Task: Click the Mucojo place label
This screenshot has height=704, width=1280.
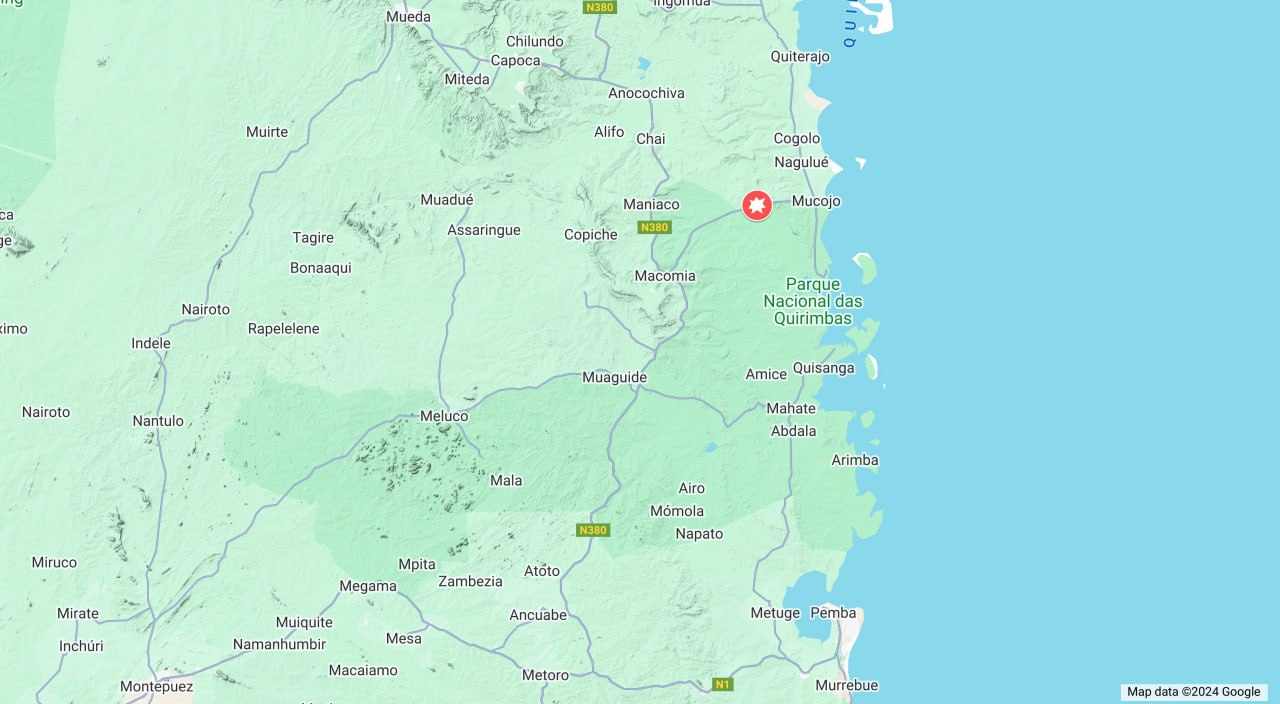Action: click(x=816, y=201)
